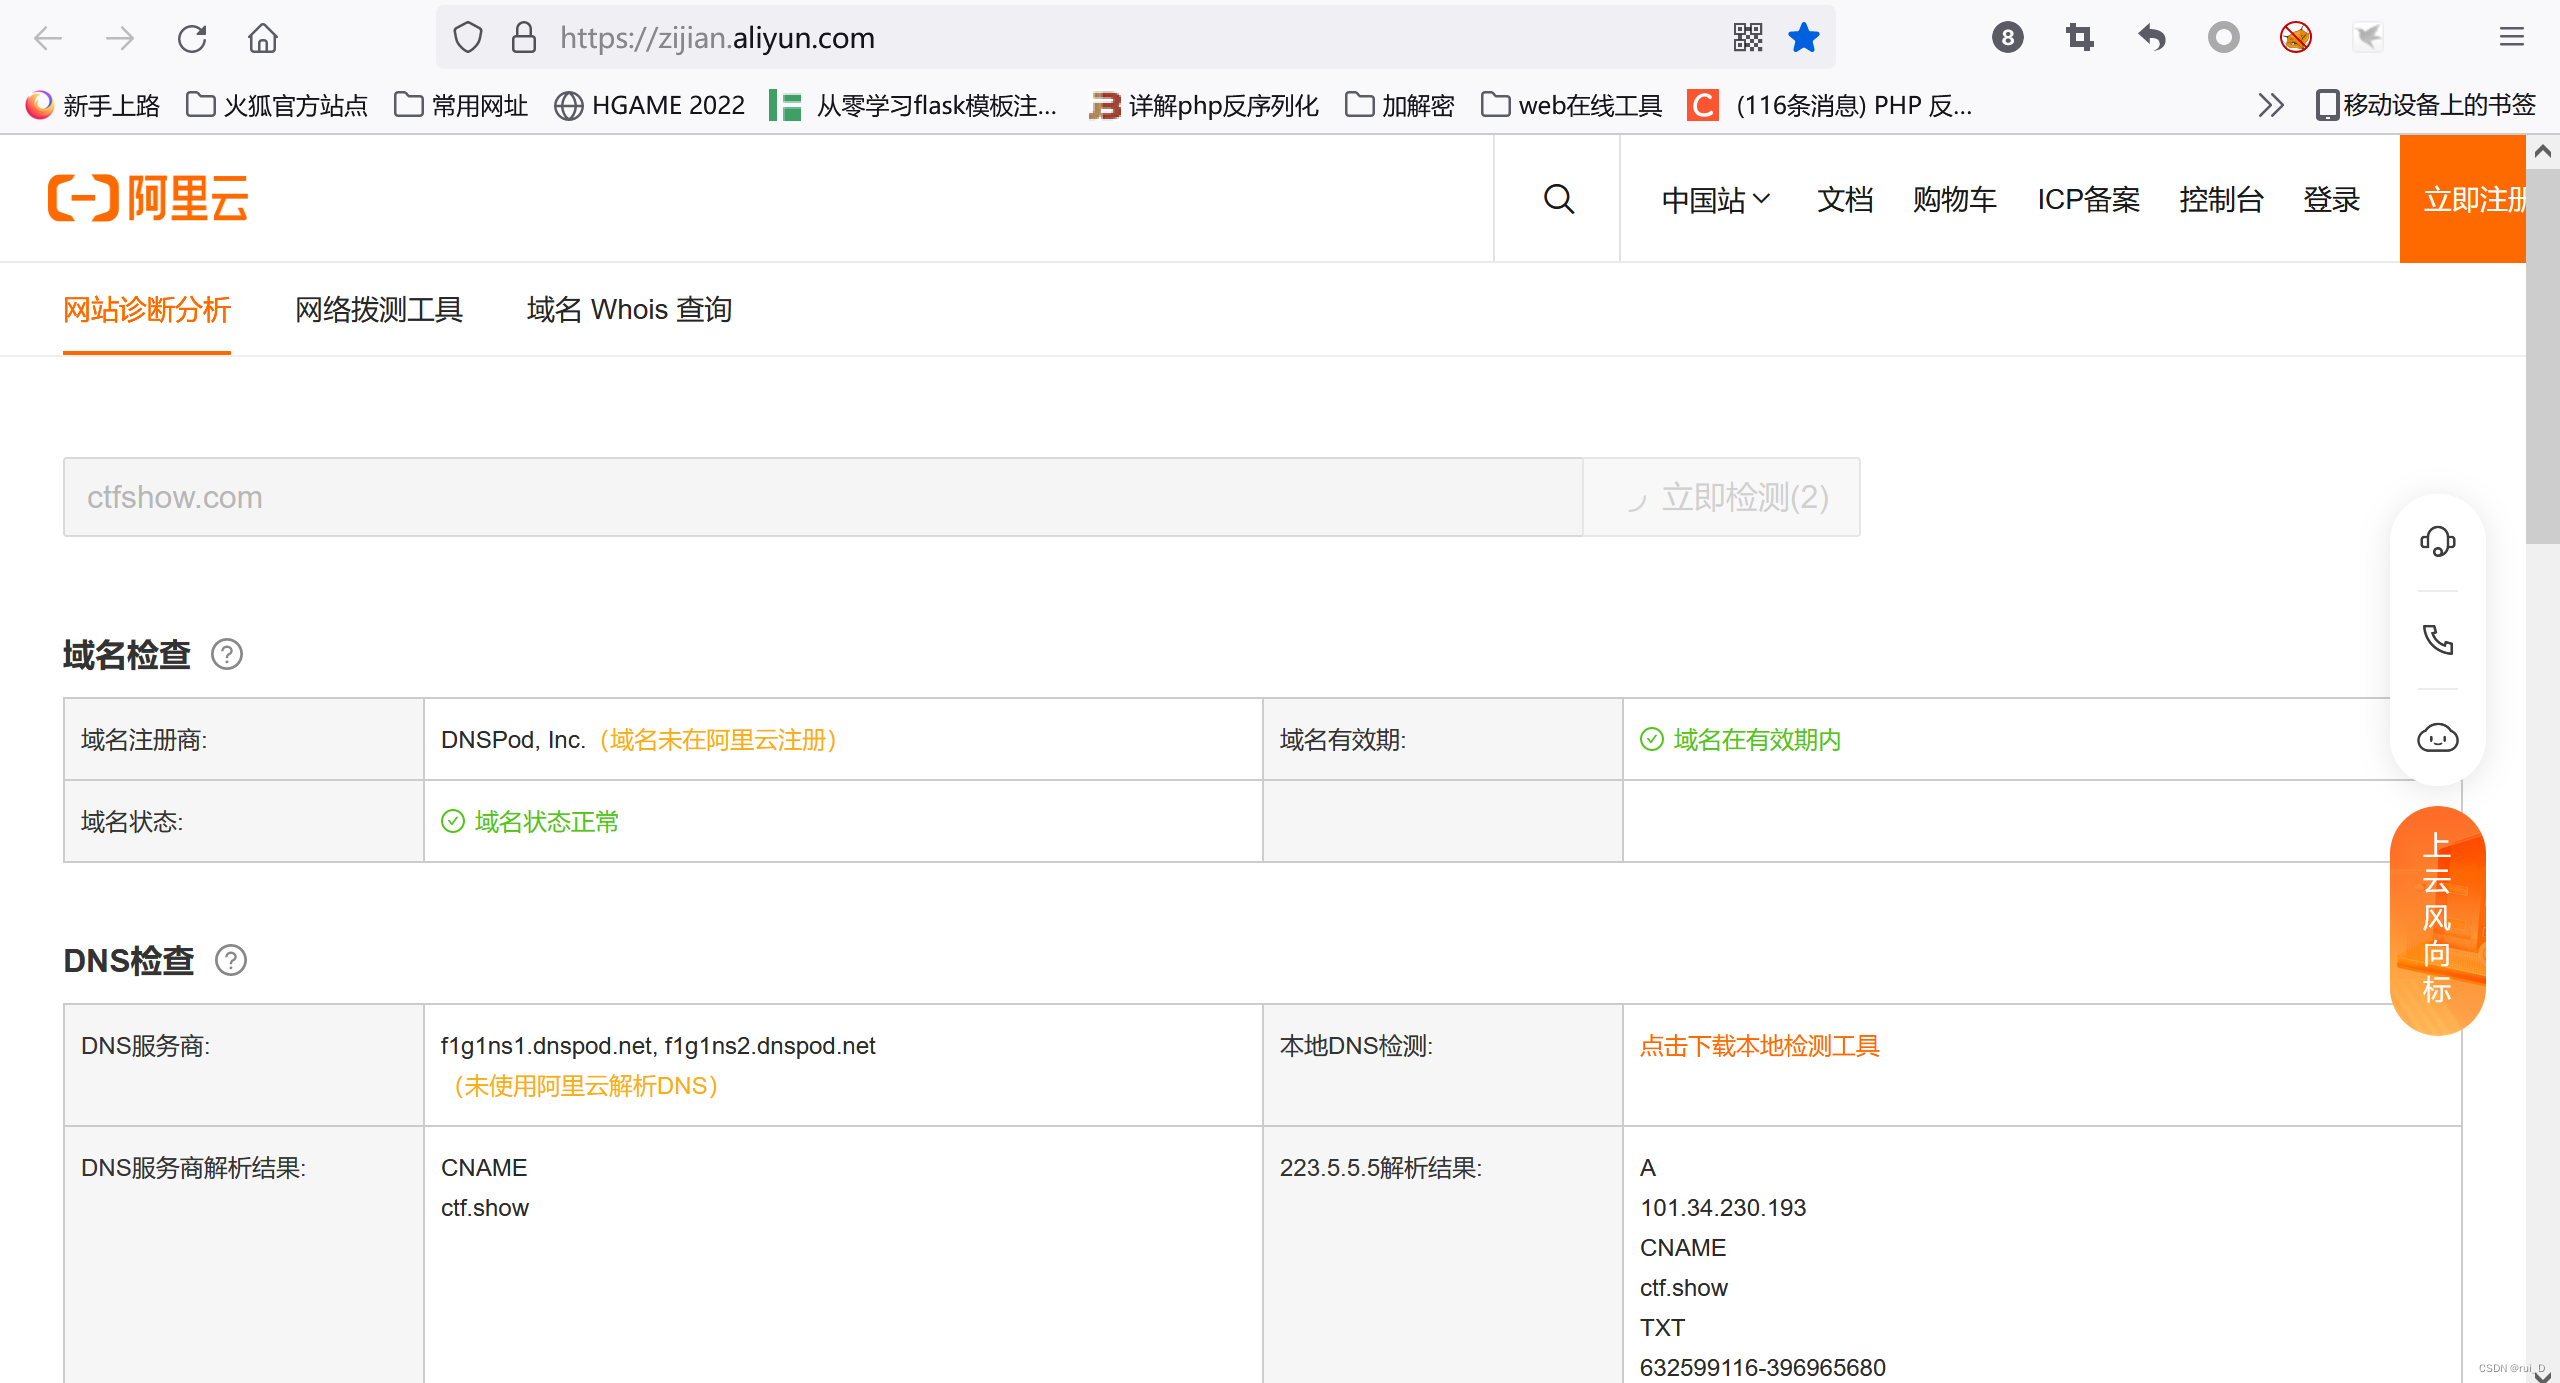Open 火狐官方站点 bookmark folder
Screen dimensions: 2560x1383
277,105
